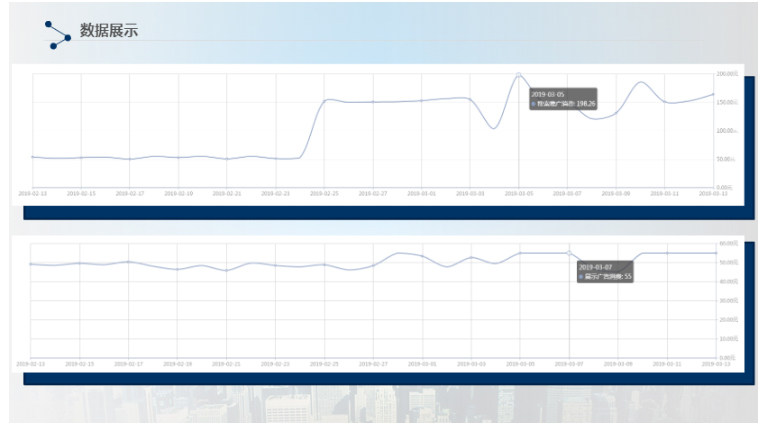Select 2019-03-13 label on bottom chart axis
Screen dimensions: 770x427
click(715, 363)
